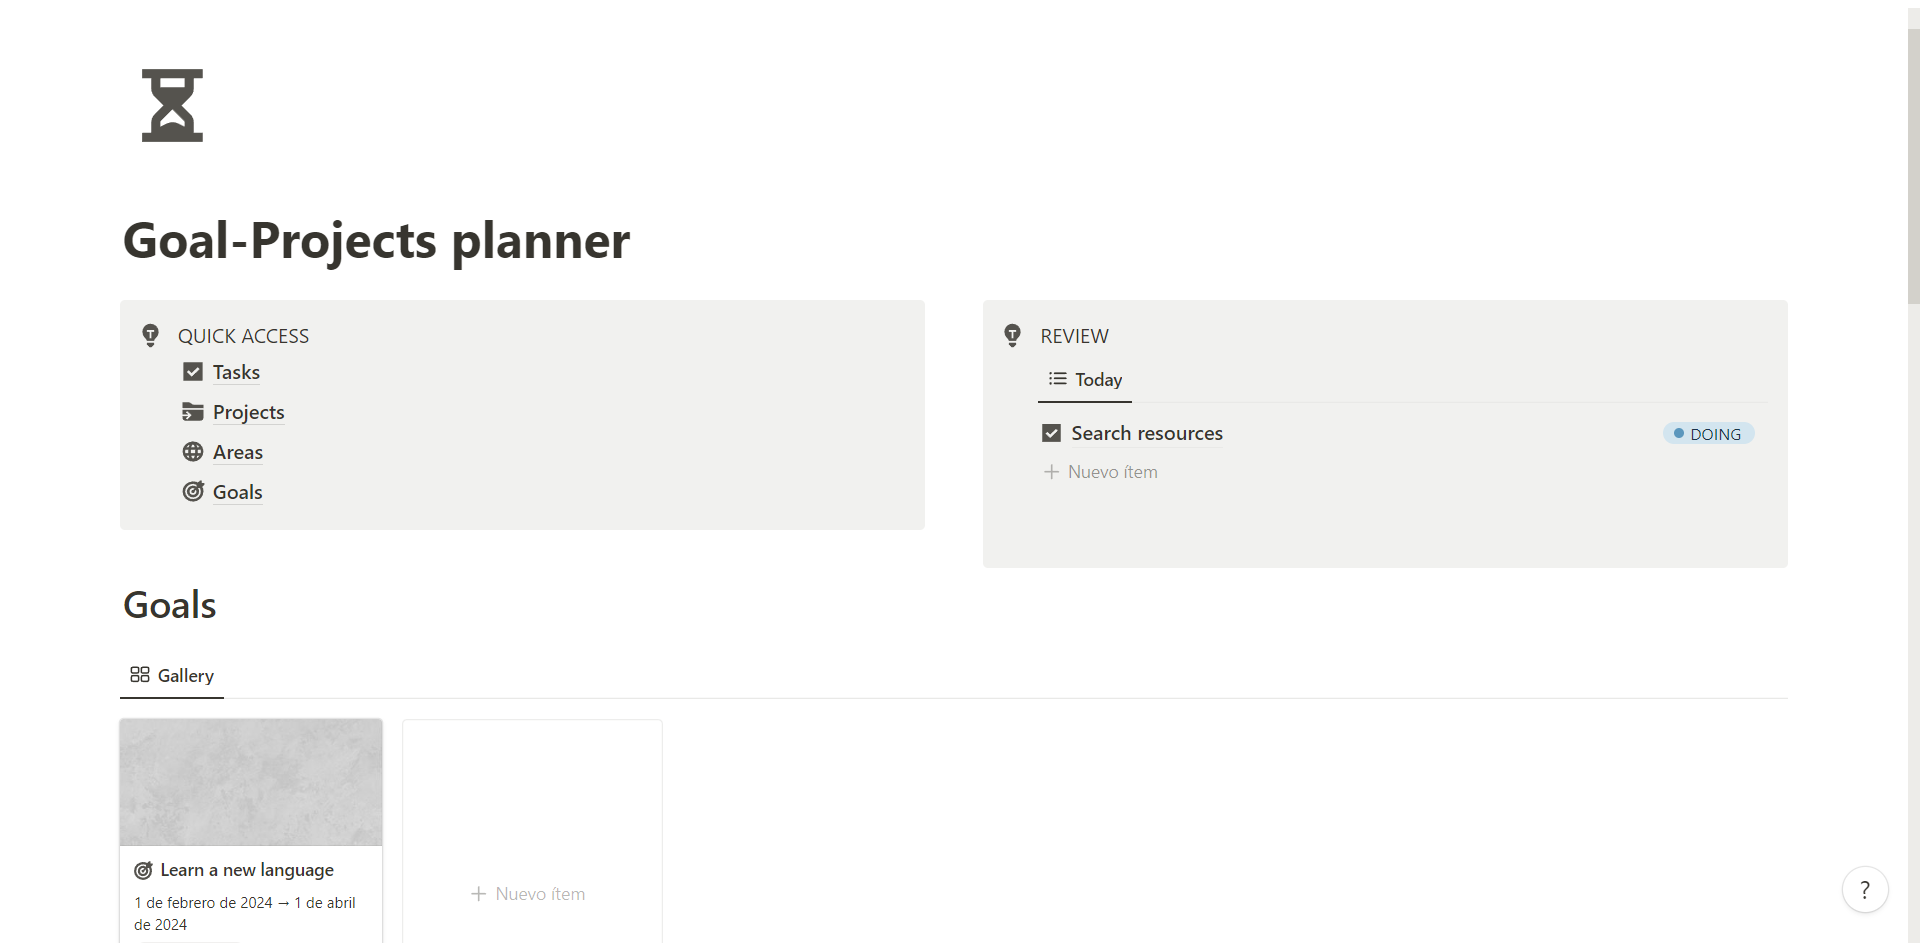
Task: Click the hourglass page icon
Action: (172, 105)
